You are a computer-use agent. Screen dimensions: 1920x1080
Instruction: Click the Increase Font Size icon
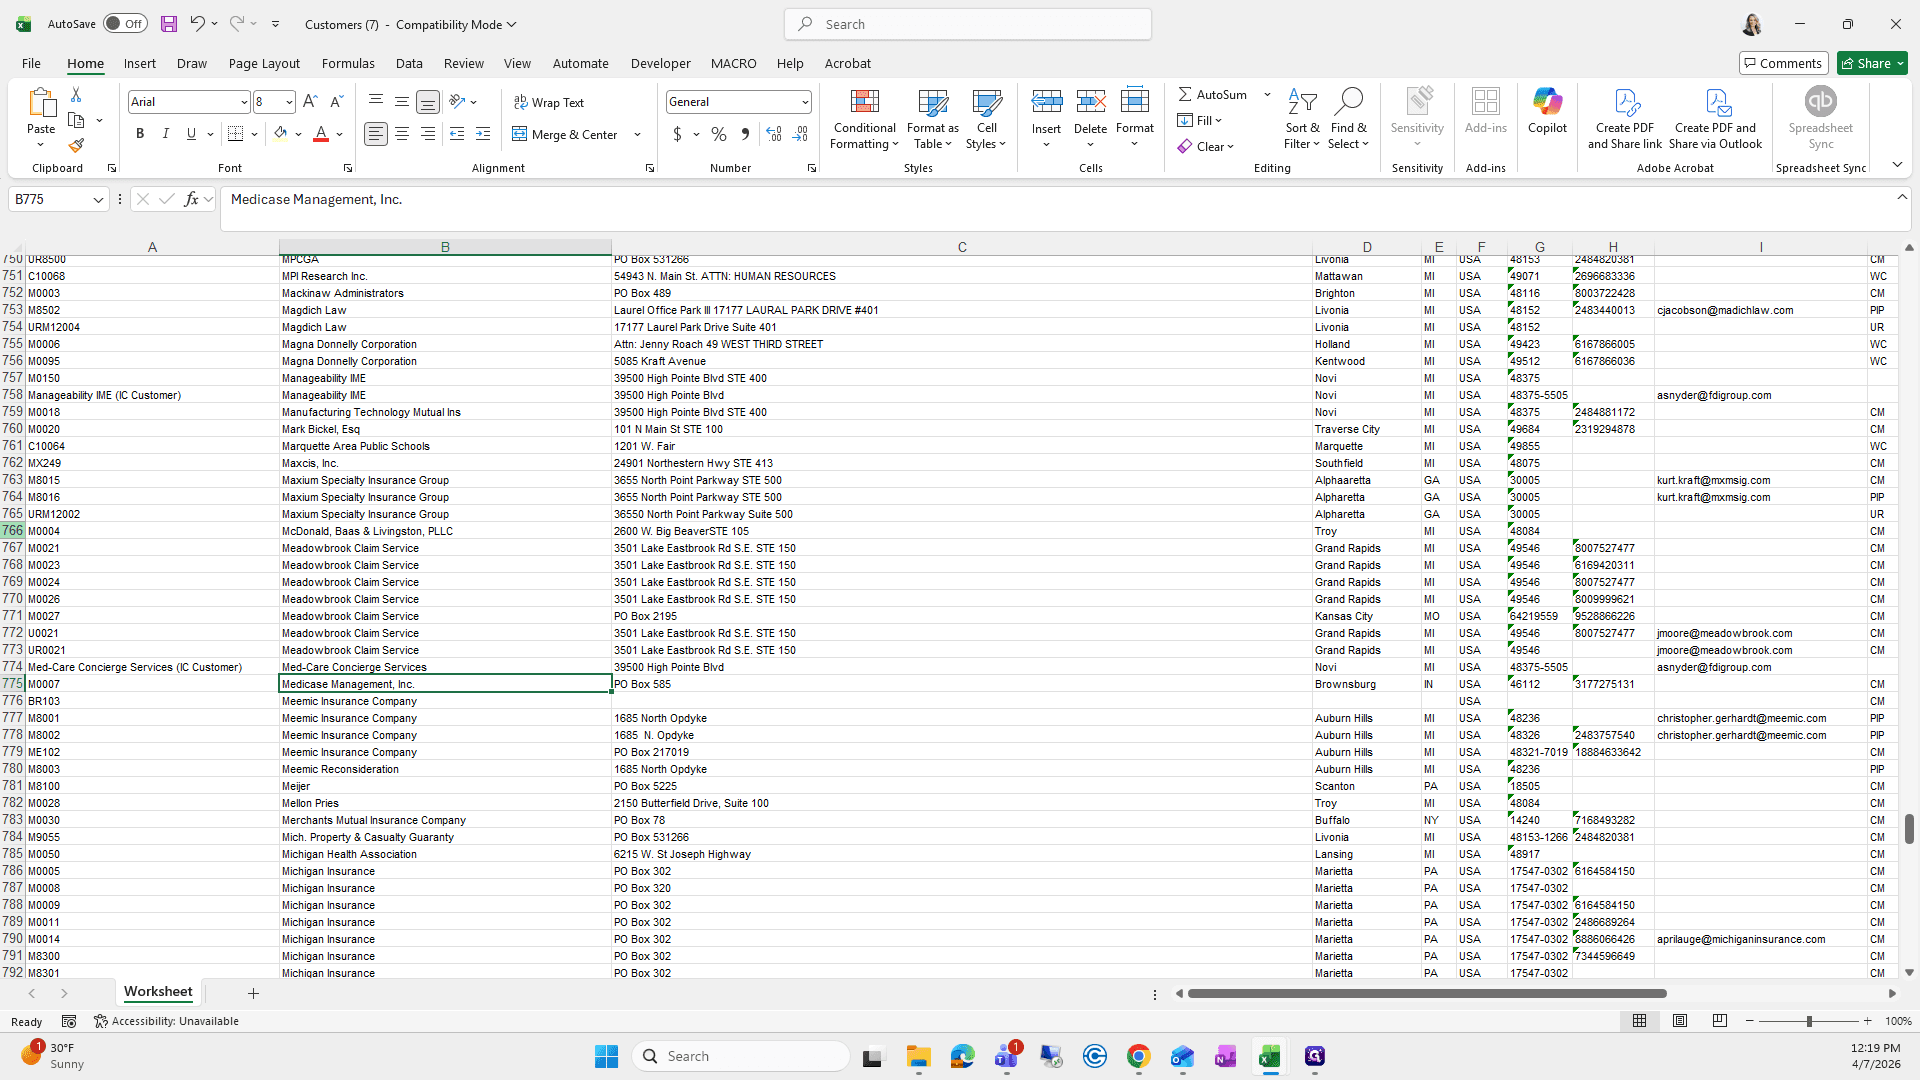click(310, 102)
